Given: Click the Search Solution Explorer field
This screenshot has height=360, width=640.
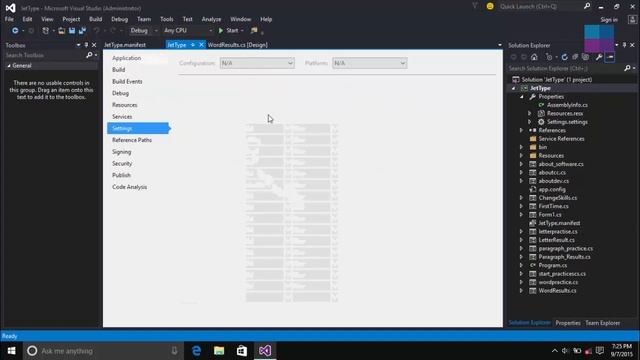Looking at the screenshot, I should coord(565,68).
